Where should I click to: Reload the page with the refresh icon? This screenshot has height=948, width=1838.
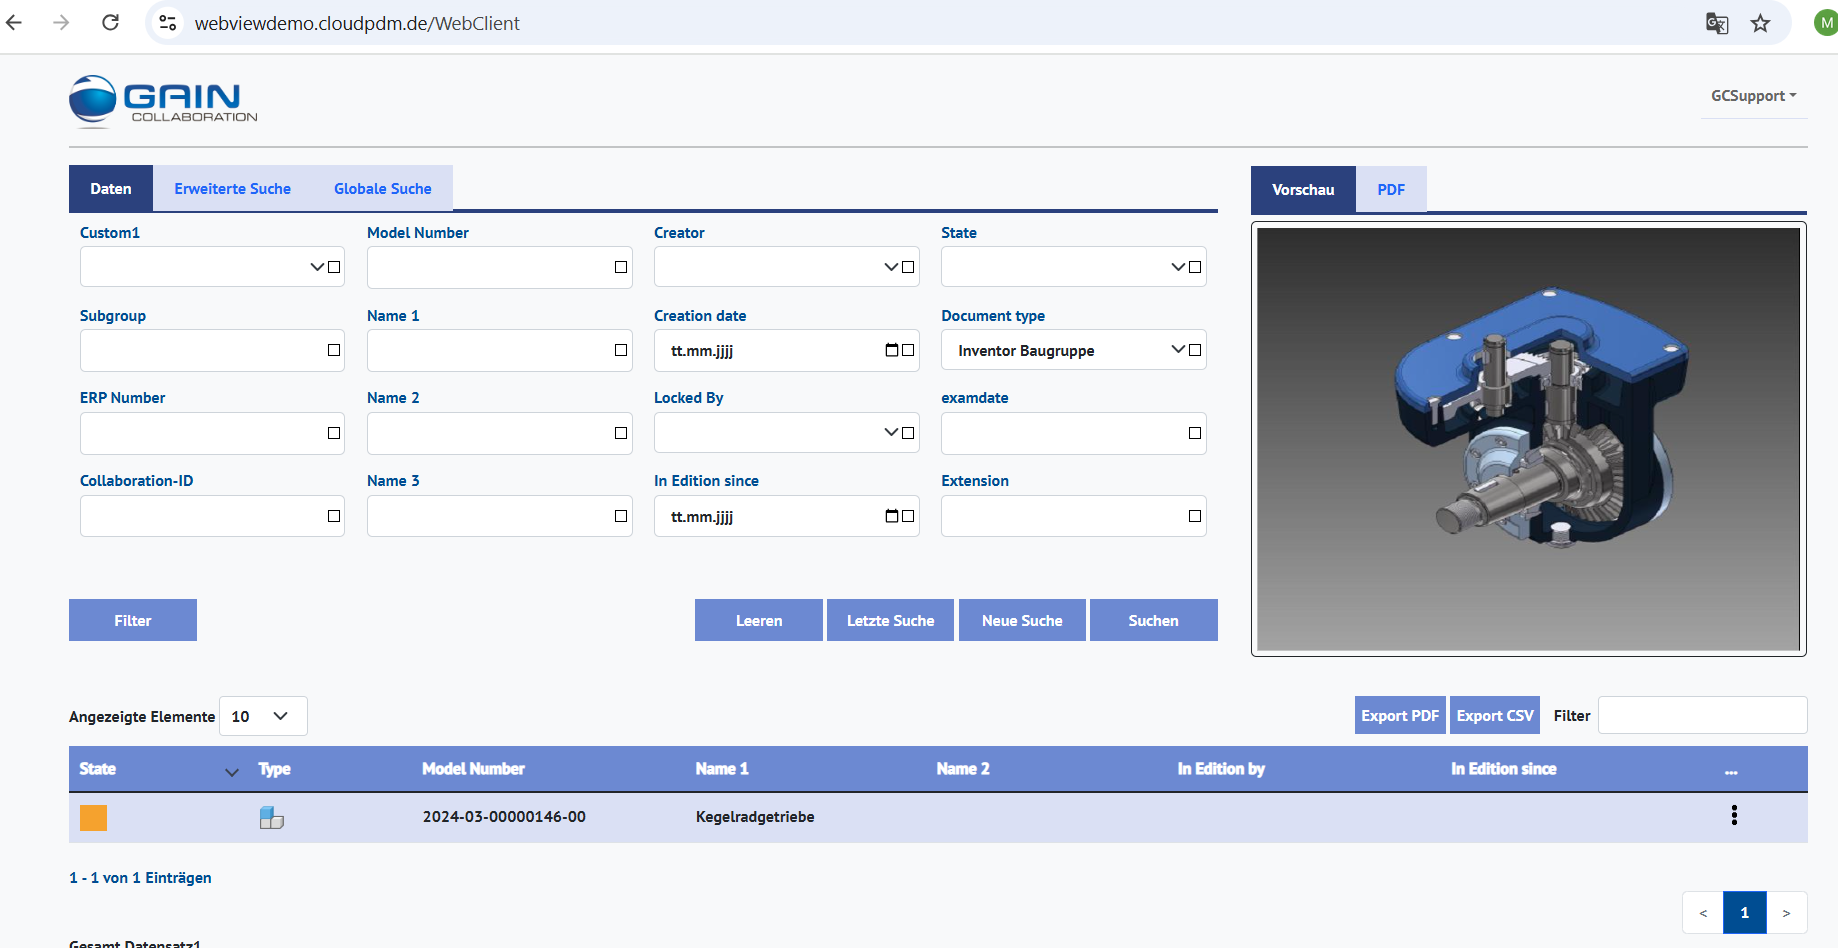pos(110,22)
